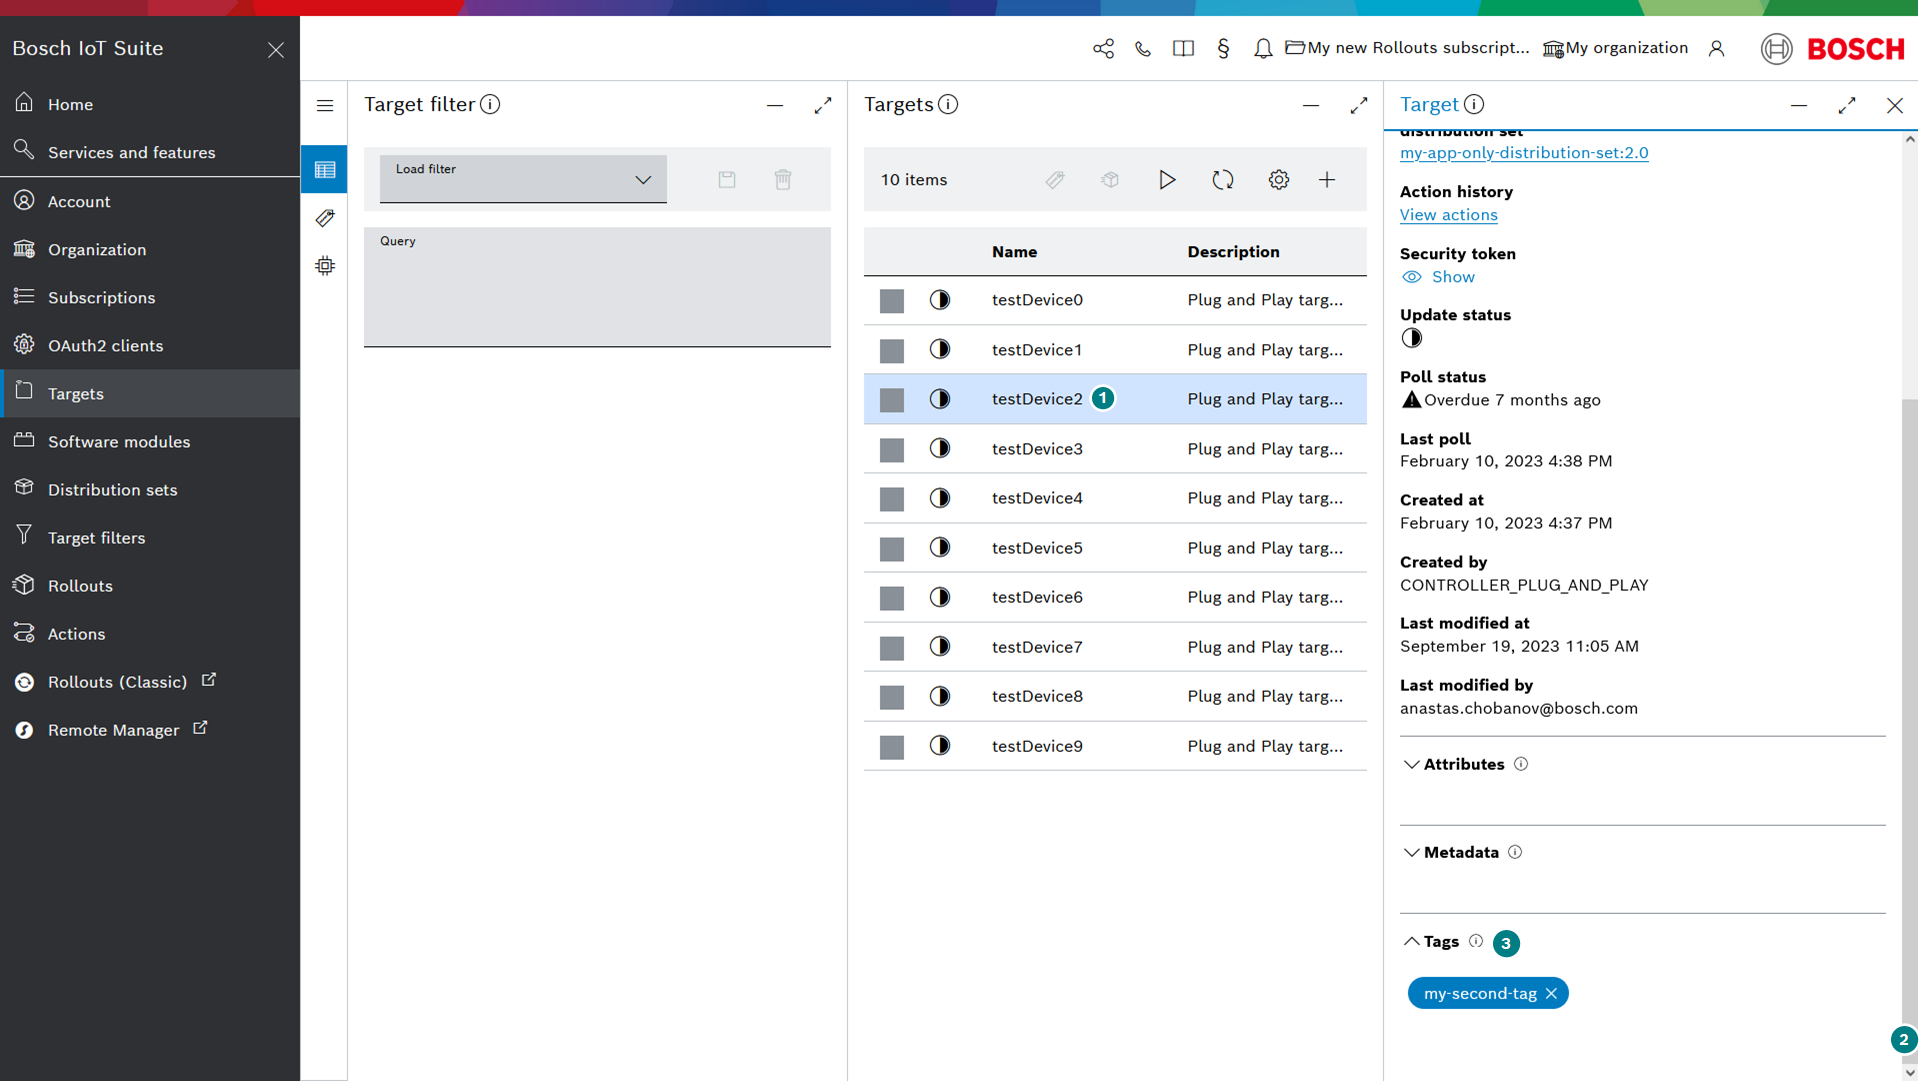1921x1081 pixels.
Task: Open my-app-only-distribution-set:2.0 link
Action: coord(1524,153)
